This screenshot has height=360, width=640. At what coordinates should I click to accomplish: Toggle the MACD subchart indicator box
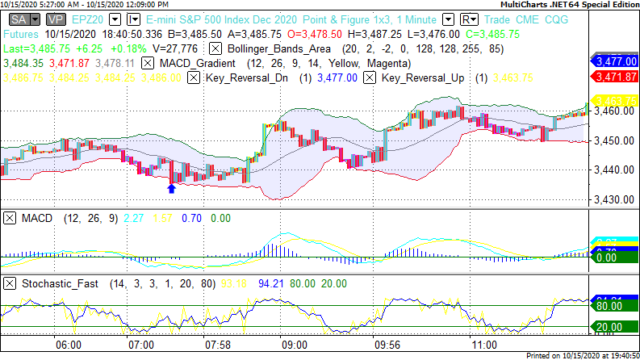[x=9, y=218]
